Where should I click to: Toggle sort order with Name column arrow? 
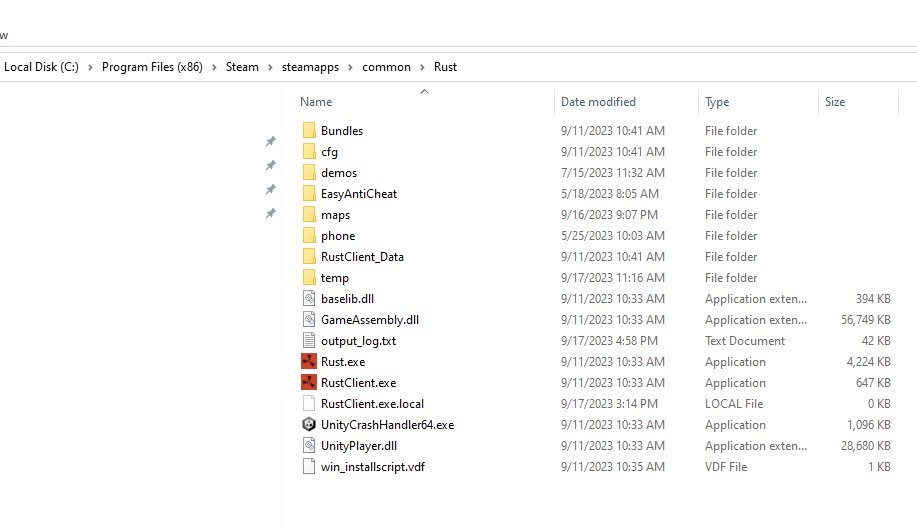[x=425, y=91]
